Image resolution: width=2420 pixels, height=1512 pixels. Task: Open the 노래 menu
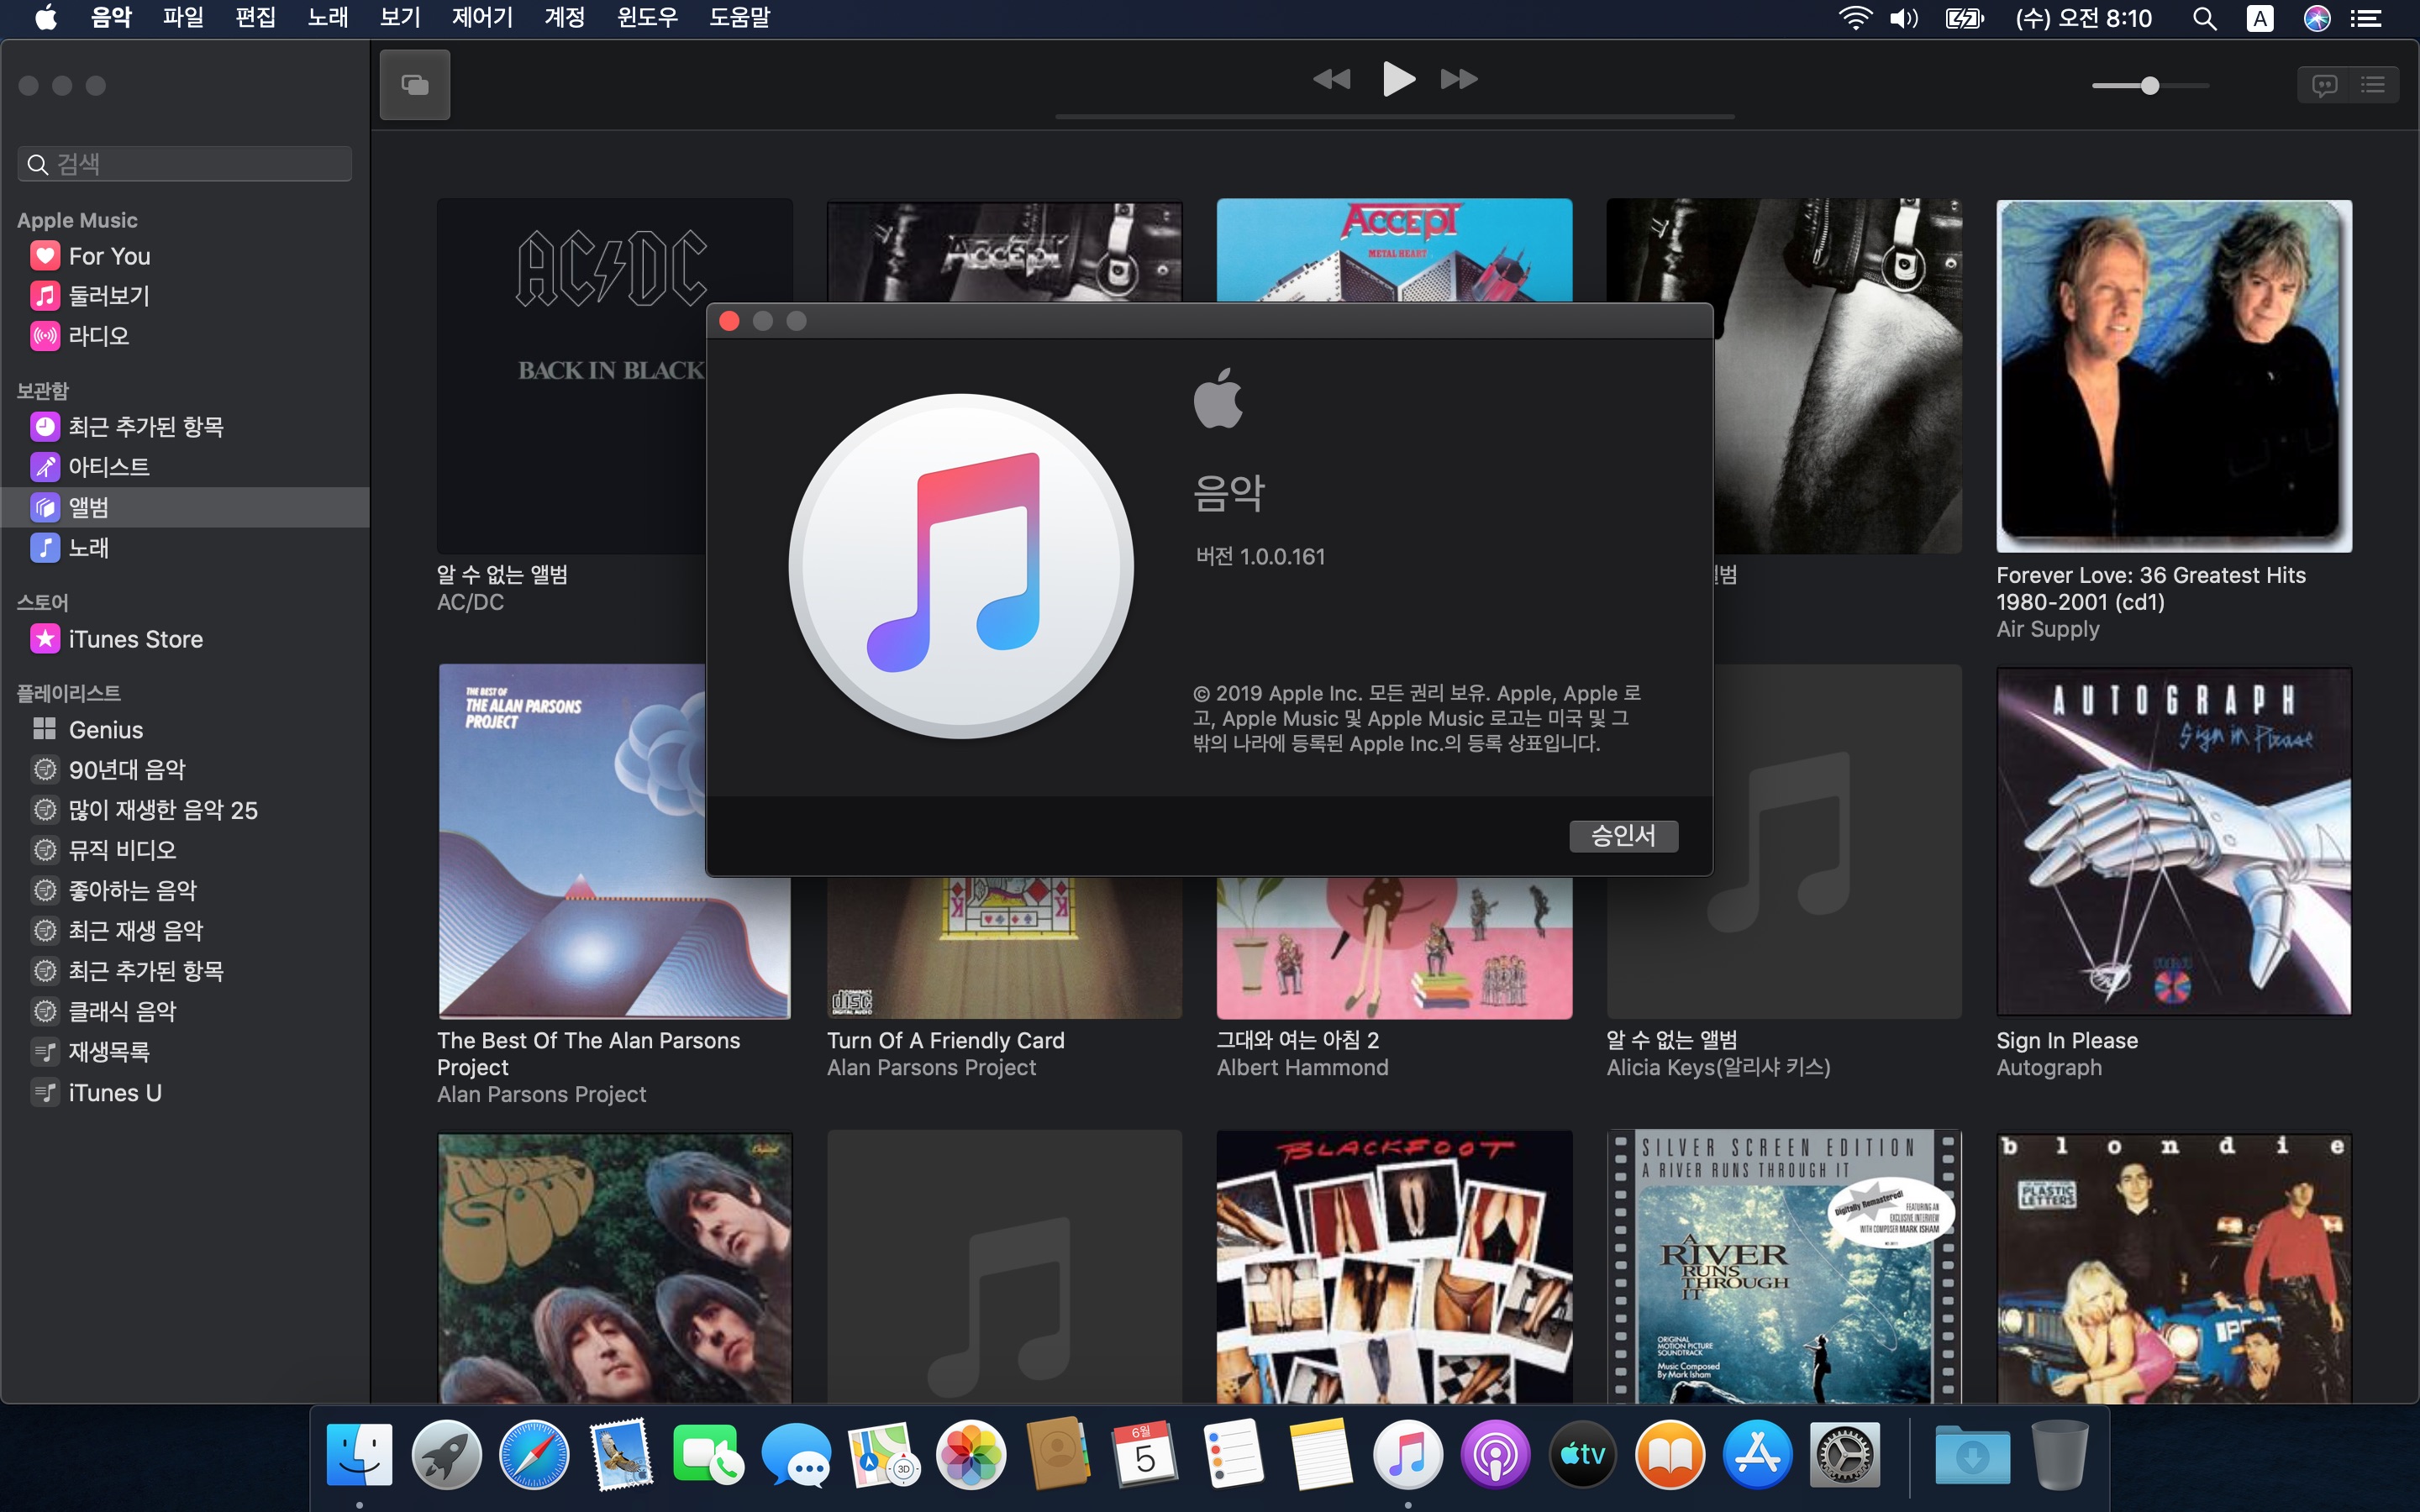[328, 18]
